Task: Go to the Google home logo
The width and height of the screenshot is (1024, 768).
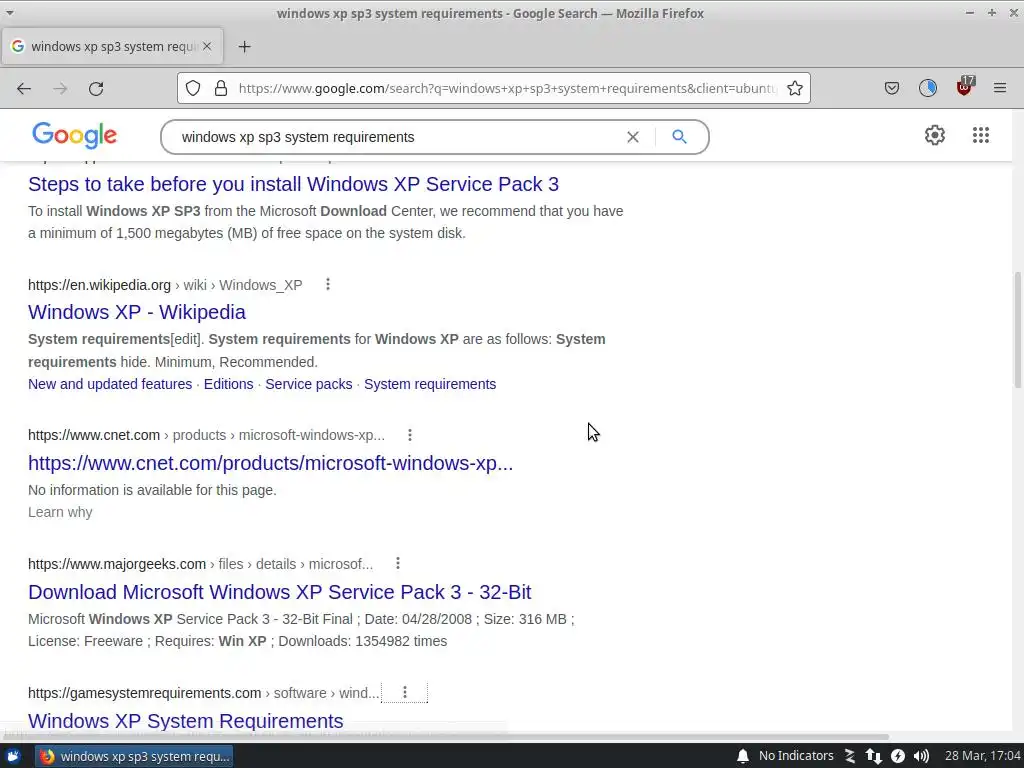Action: [74, 135]
